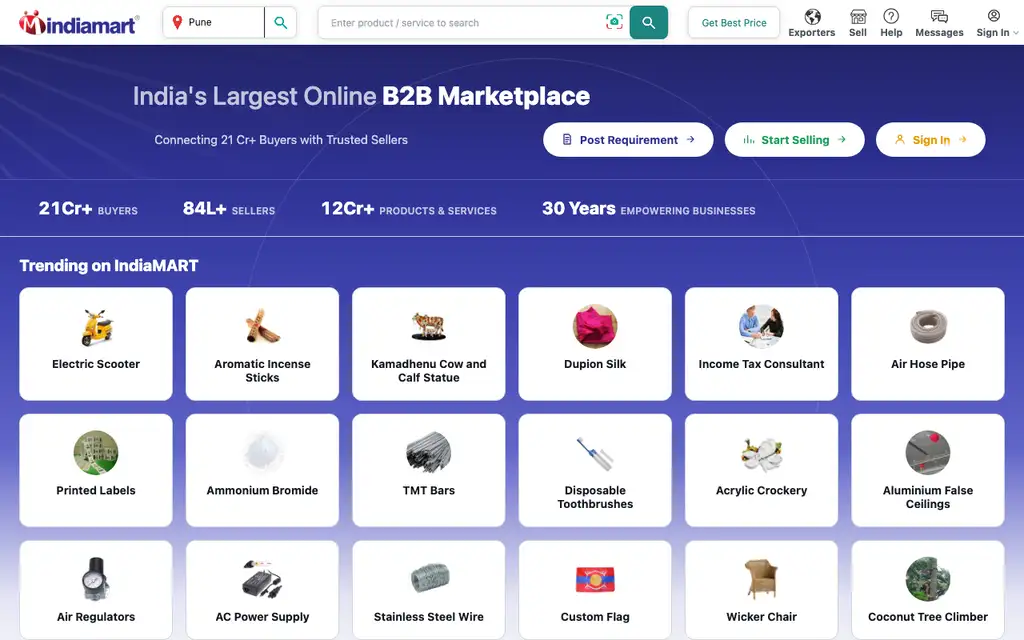Click the location search magnifier icon

click(281, 22)
